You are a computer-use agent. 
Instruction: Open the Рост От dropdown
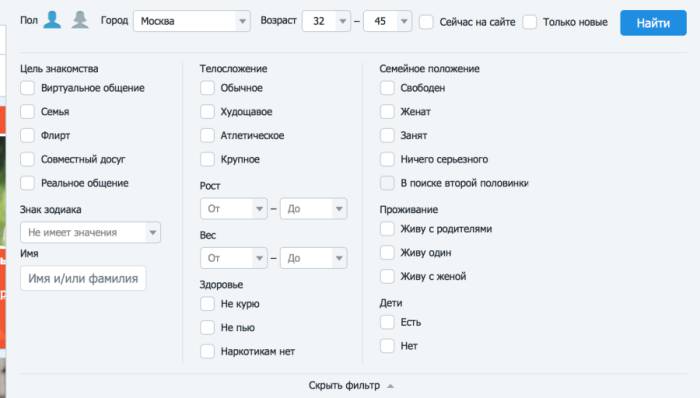pos(234,209)
